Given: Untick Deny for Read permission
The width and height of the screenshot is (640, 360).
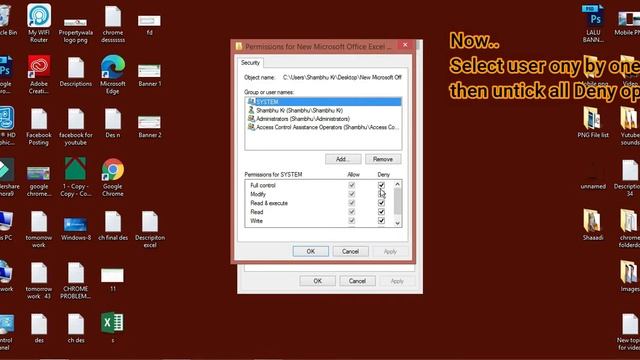Looking at the screenshot, I should pyautogui.click(x=381, y=212).
